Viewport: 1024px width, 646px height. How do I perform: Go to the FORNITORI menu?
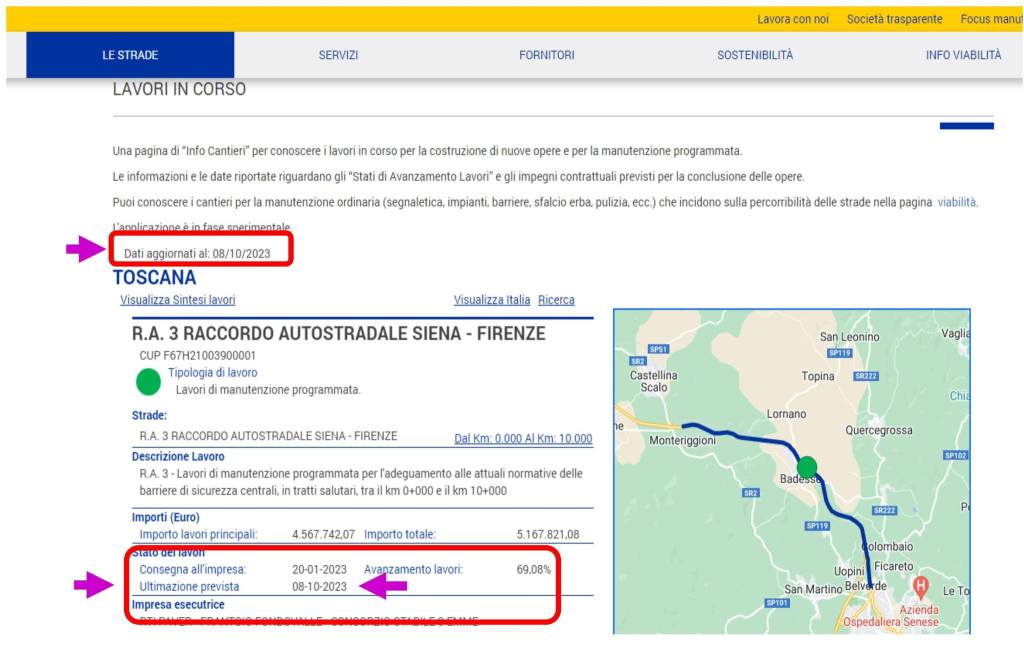tap(547, 55)
